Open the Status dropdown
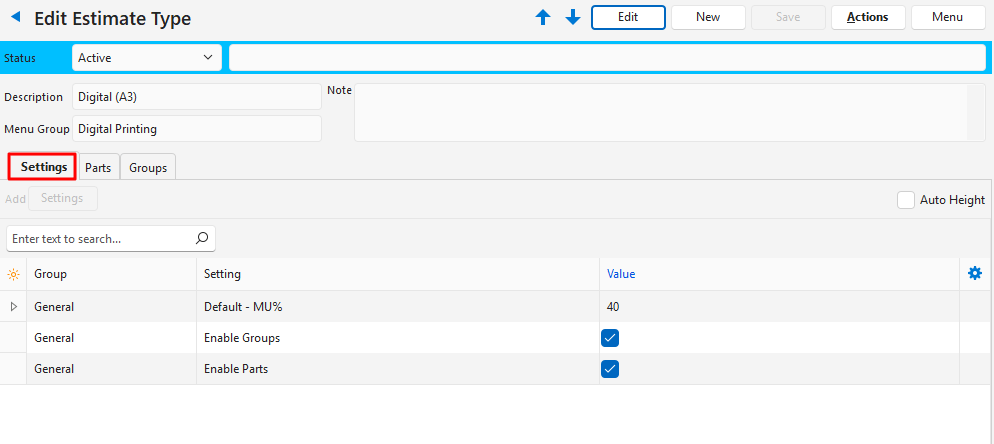The height and width of the screenshot is (444, 994). pos(146,58)
